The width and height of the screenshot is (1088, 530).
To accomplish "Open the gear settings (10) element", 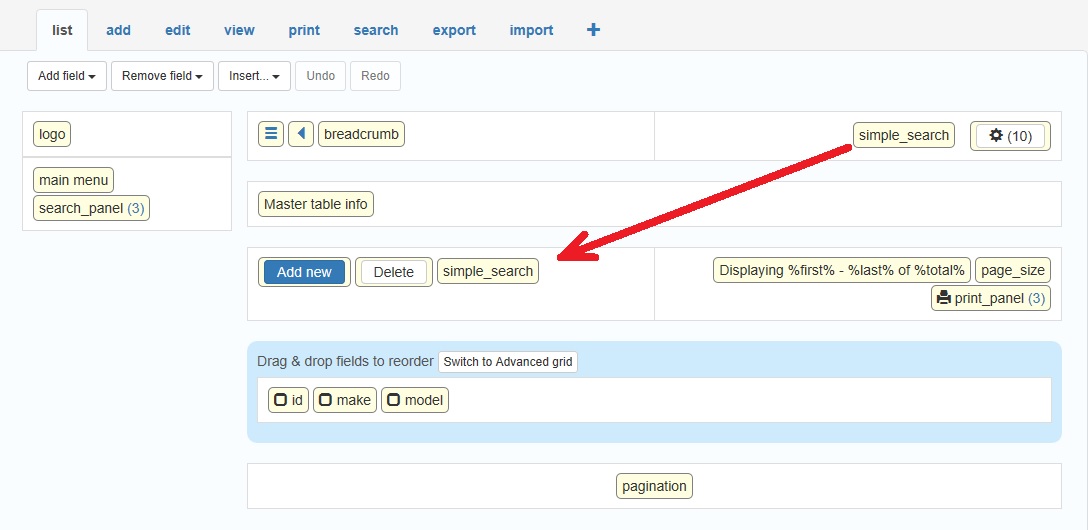I will click(x=1010, y=136).
